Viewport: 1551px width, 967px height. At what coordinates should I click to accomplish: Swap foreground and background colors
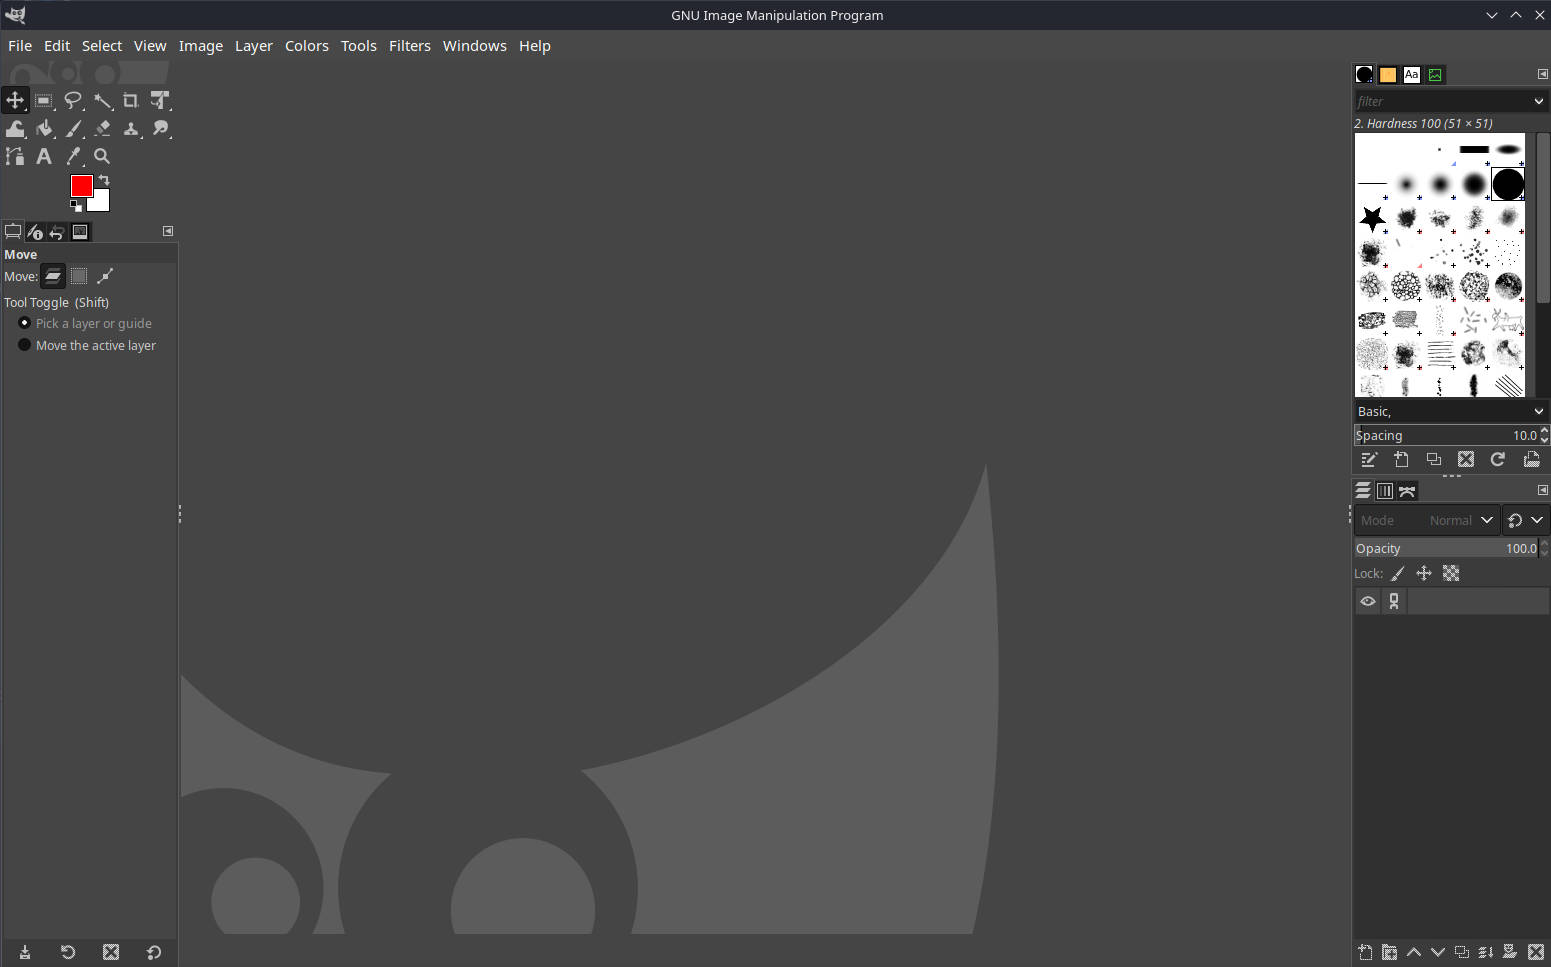tap(104, 180)
